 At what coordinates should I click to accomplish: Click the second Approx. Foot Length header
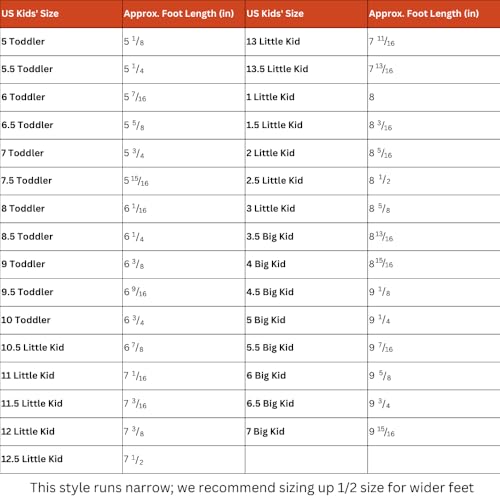(424, 14)
